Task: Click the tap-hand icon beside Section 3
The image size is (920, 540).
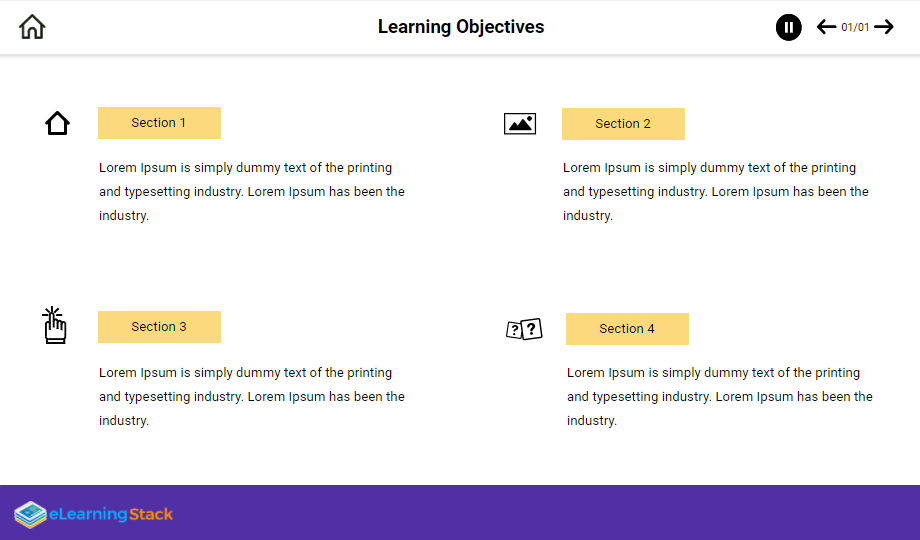Action: [x=55, y=327]
